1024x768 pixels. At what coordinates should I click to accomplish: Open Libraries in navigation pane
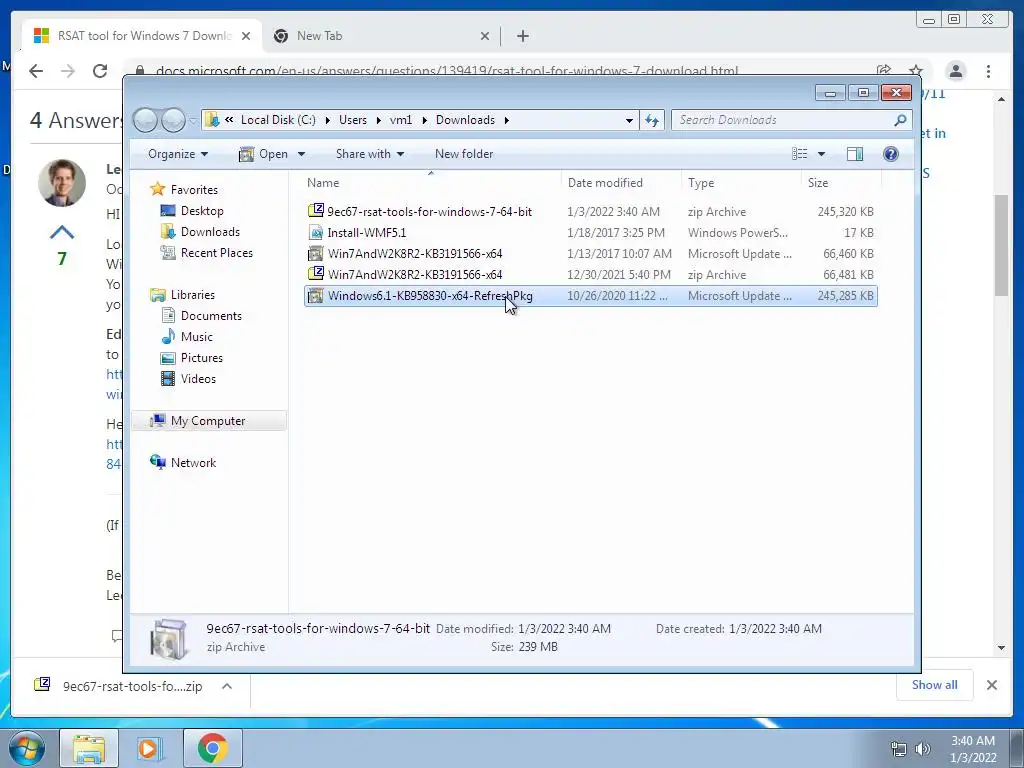[x=193, y=295]
